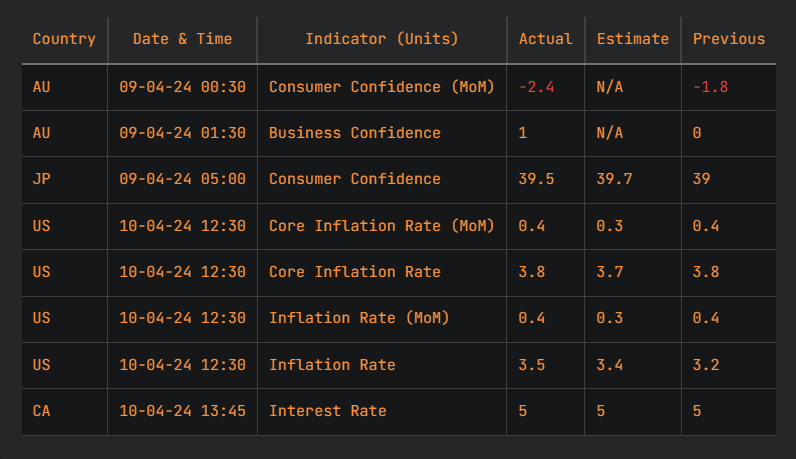Click the previous value 39 in JP row

pos(702,179)
